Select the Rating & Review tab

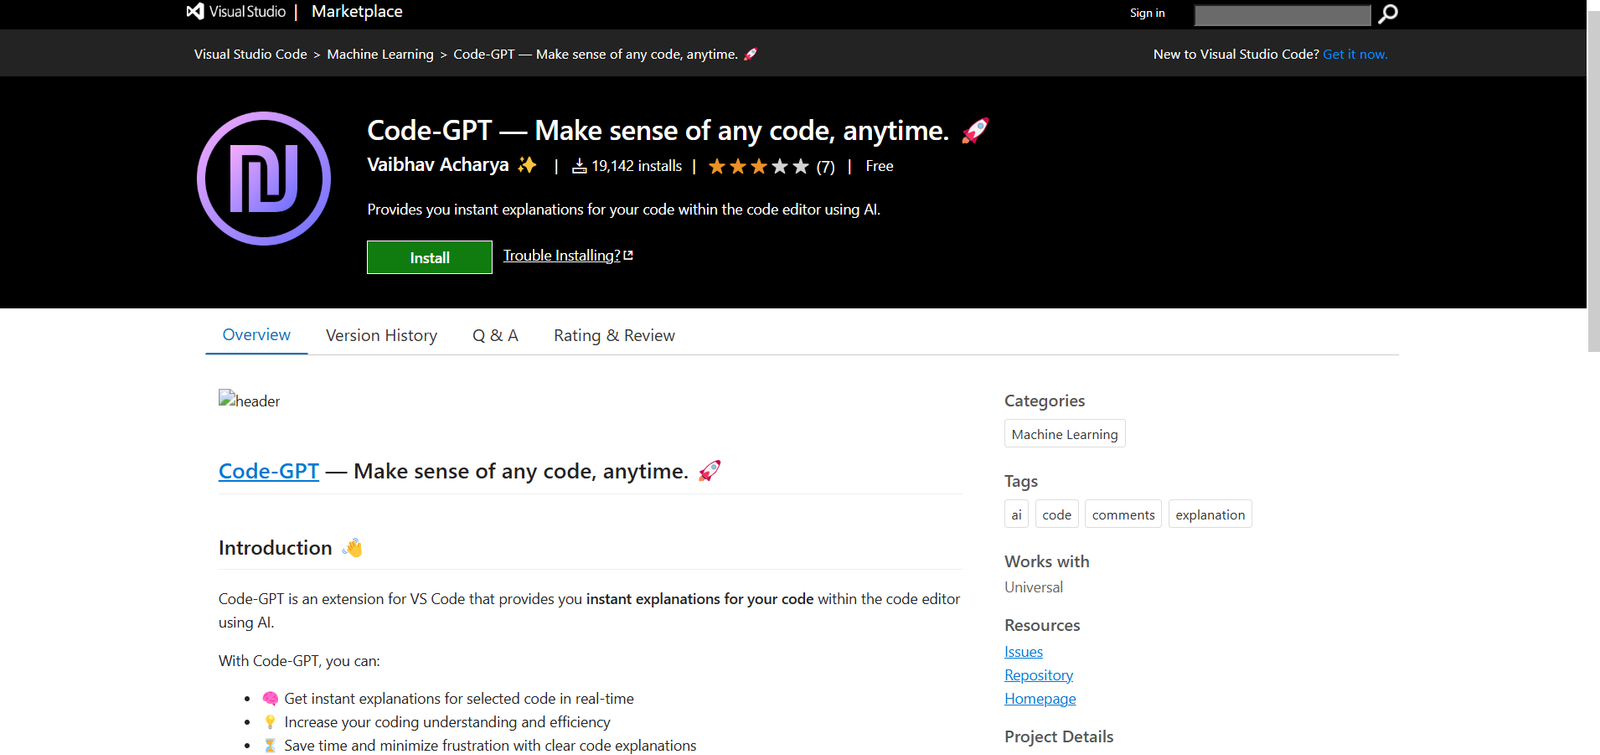(x=614, y=336)
